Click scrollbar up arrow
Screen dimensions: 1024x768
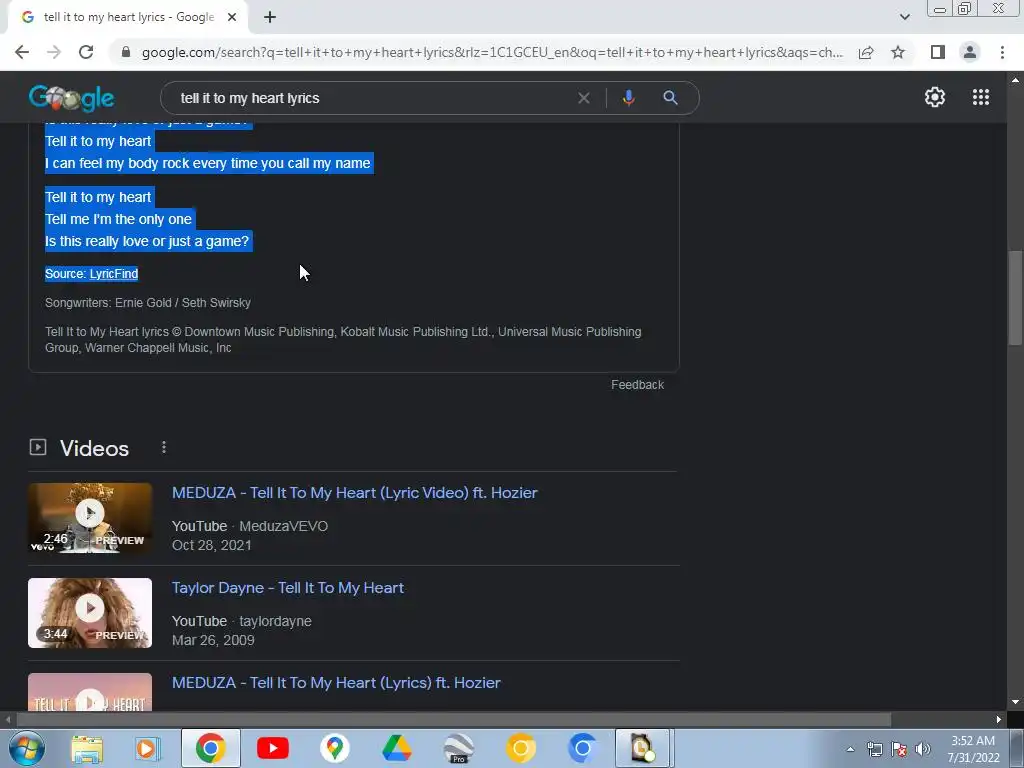click(1015, 80)
